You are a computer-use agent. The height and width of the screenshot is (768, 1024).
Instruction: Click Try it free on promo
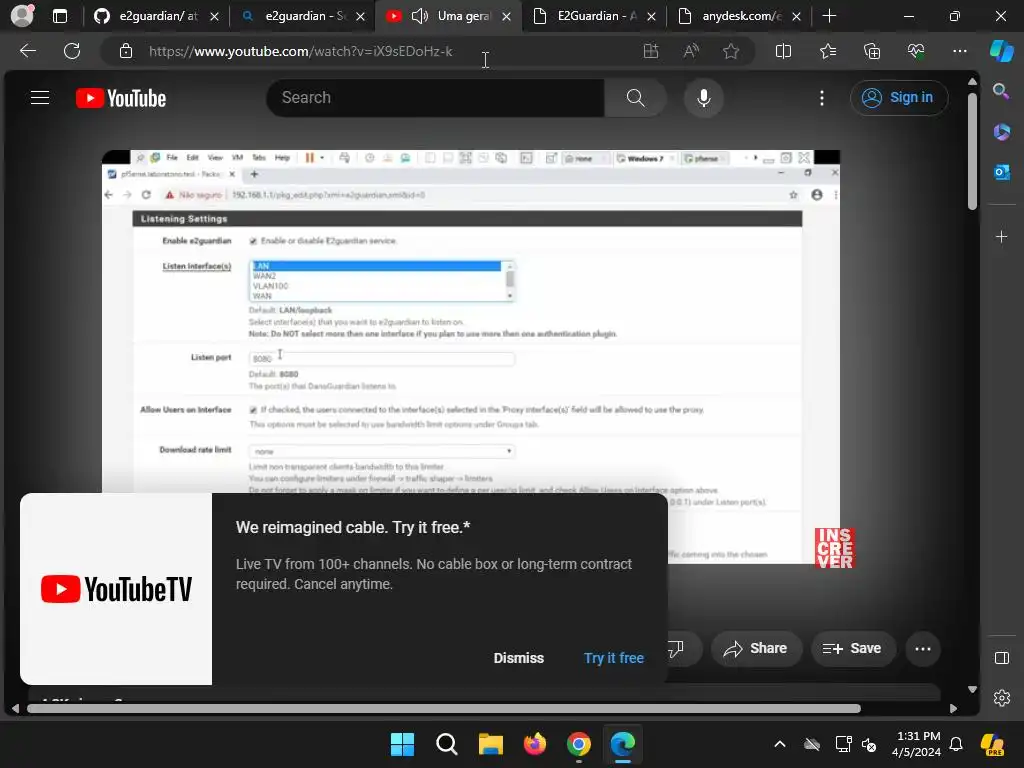click(x=614, y=658)
